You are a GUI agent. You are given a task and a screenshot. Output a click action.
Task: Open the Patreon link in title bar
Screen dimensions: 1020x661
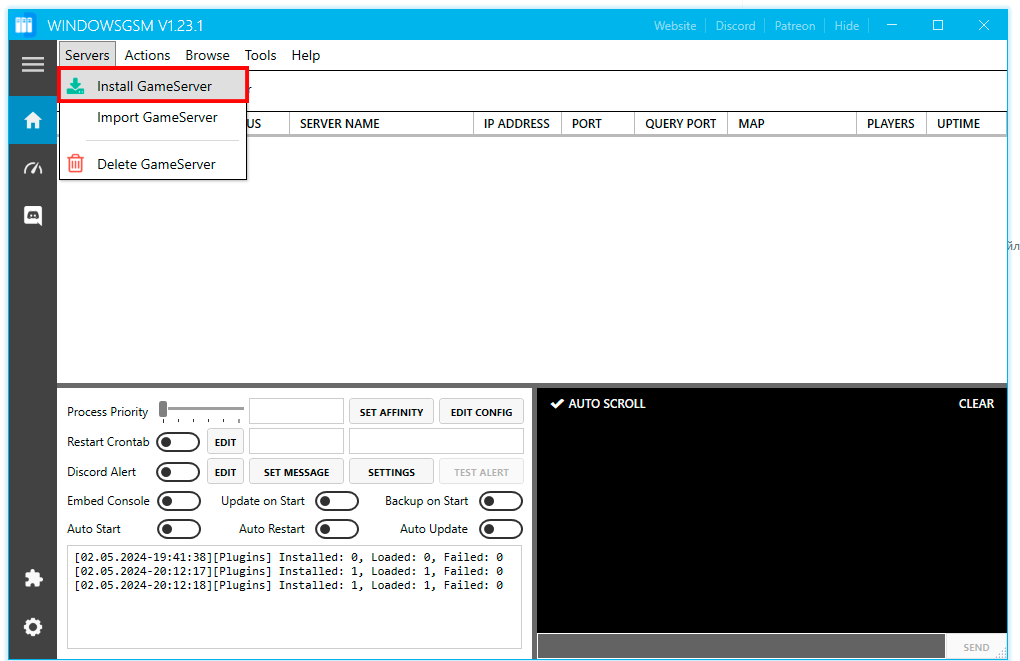pos(794,25)
